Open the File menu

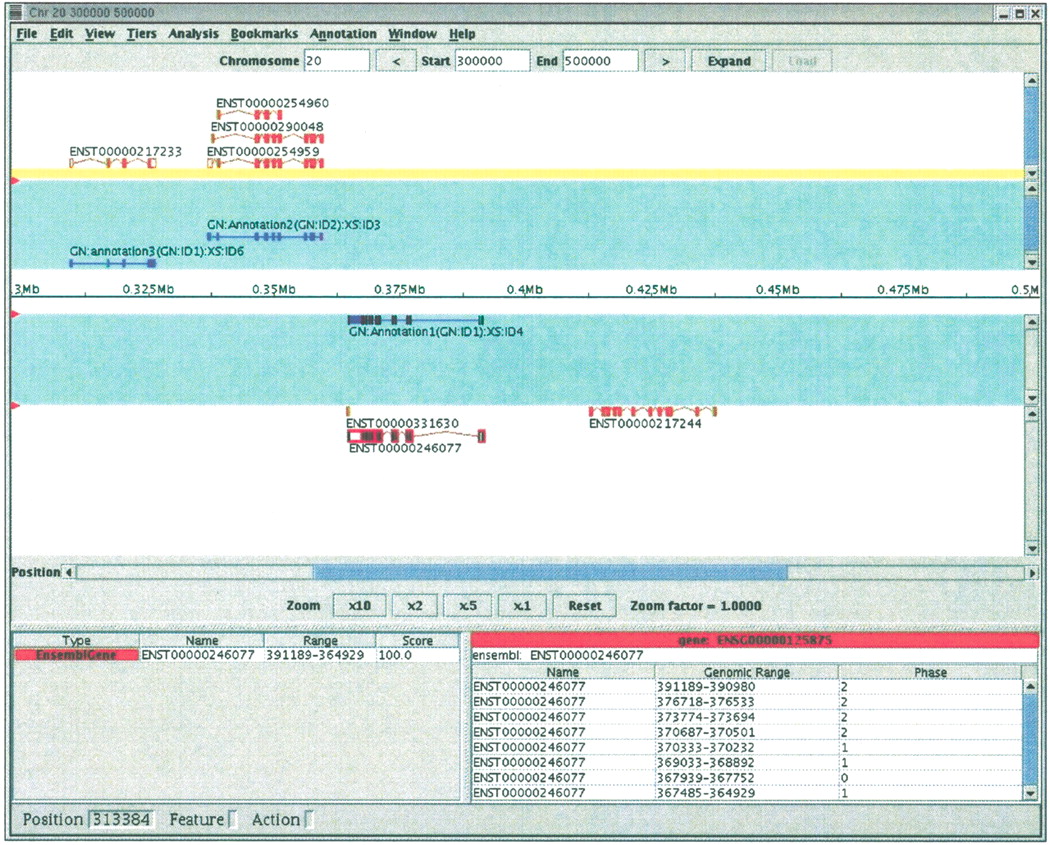pos(27,34)
